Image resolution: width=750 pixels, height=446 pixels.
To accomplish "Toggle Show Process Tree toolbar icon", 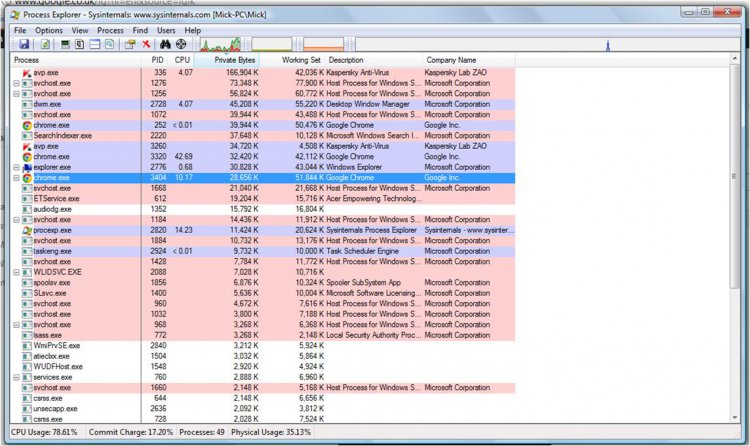I will (x=79, y=45).
